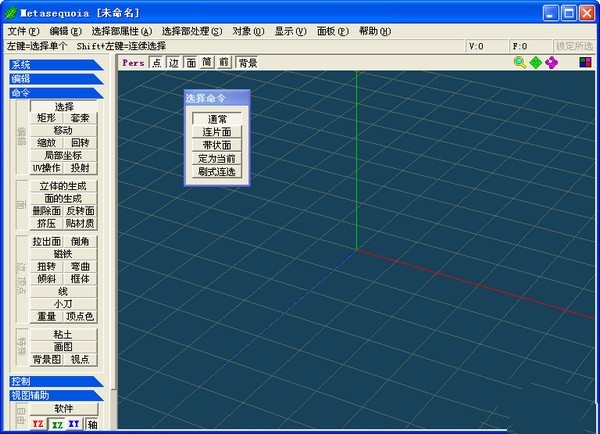600x434 pixels.
Task: Click the 弯曲 bend button
Action: tap(80, 266)
